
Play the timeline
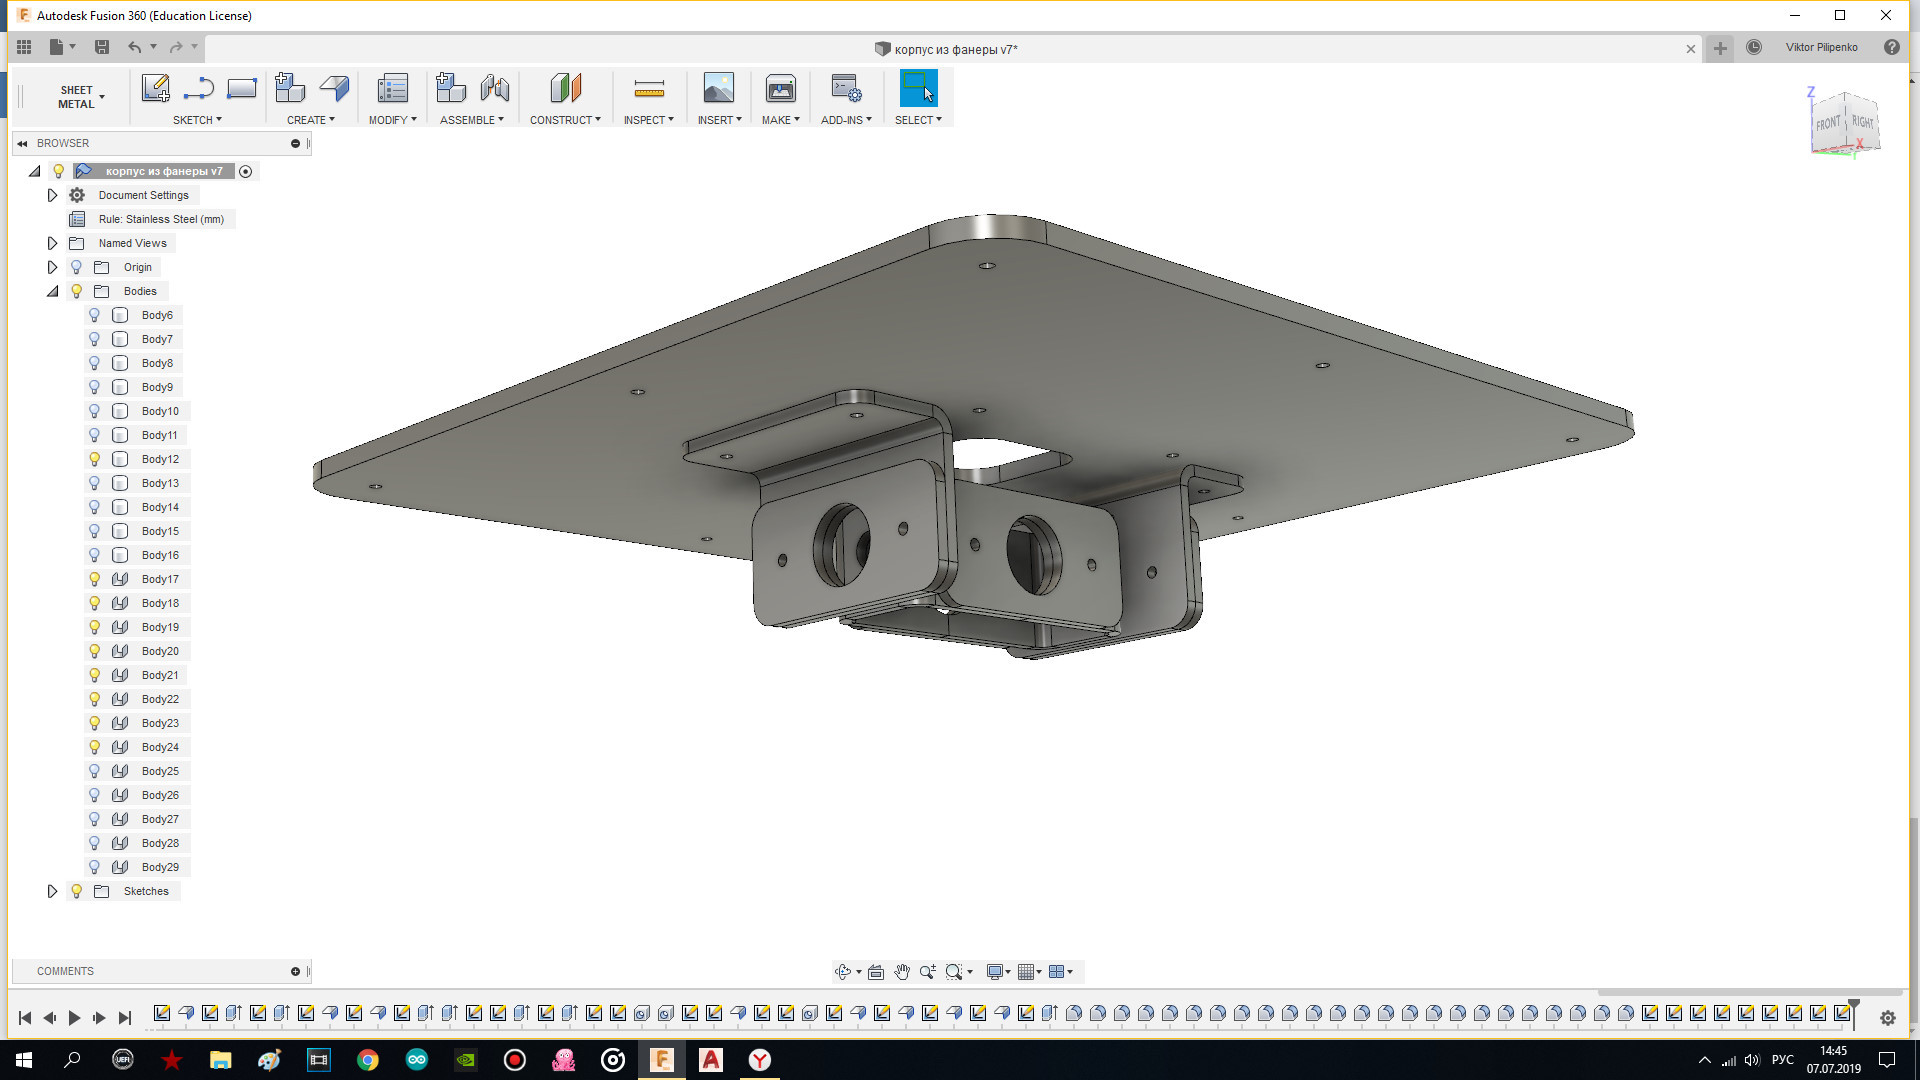click(x=74, y=1018)
